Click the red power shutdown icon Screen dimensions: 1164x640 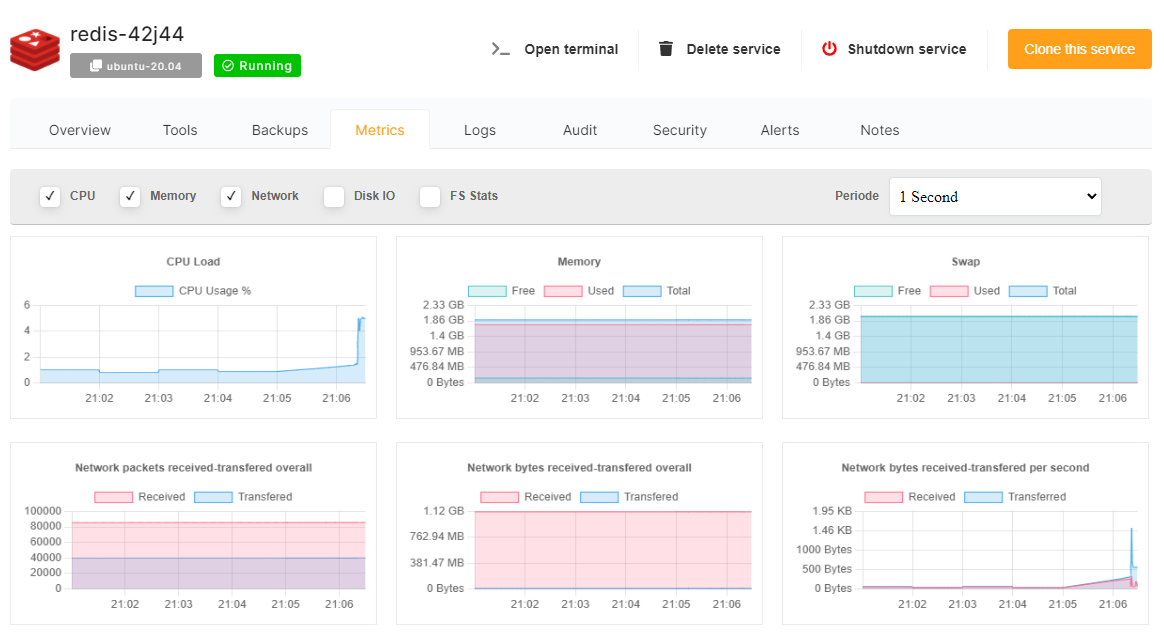[829, 49]
